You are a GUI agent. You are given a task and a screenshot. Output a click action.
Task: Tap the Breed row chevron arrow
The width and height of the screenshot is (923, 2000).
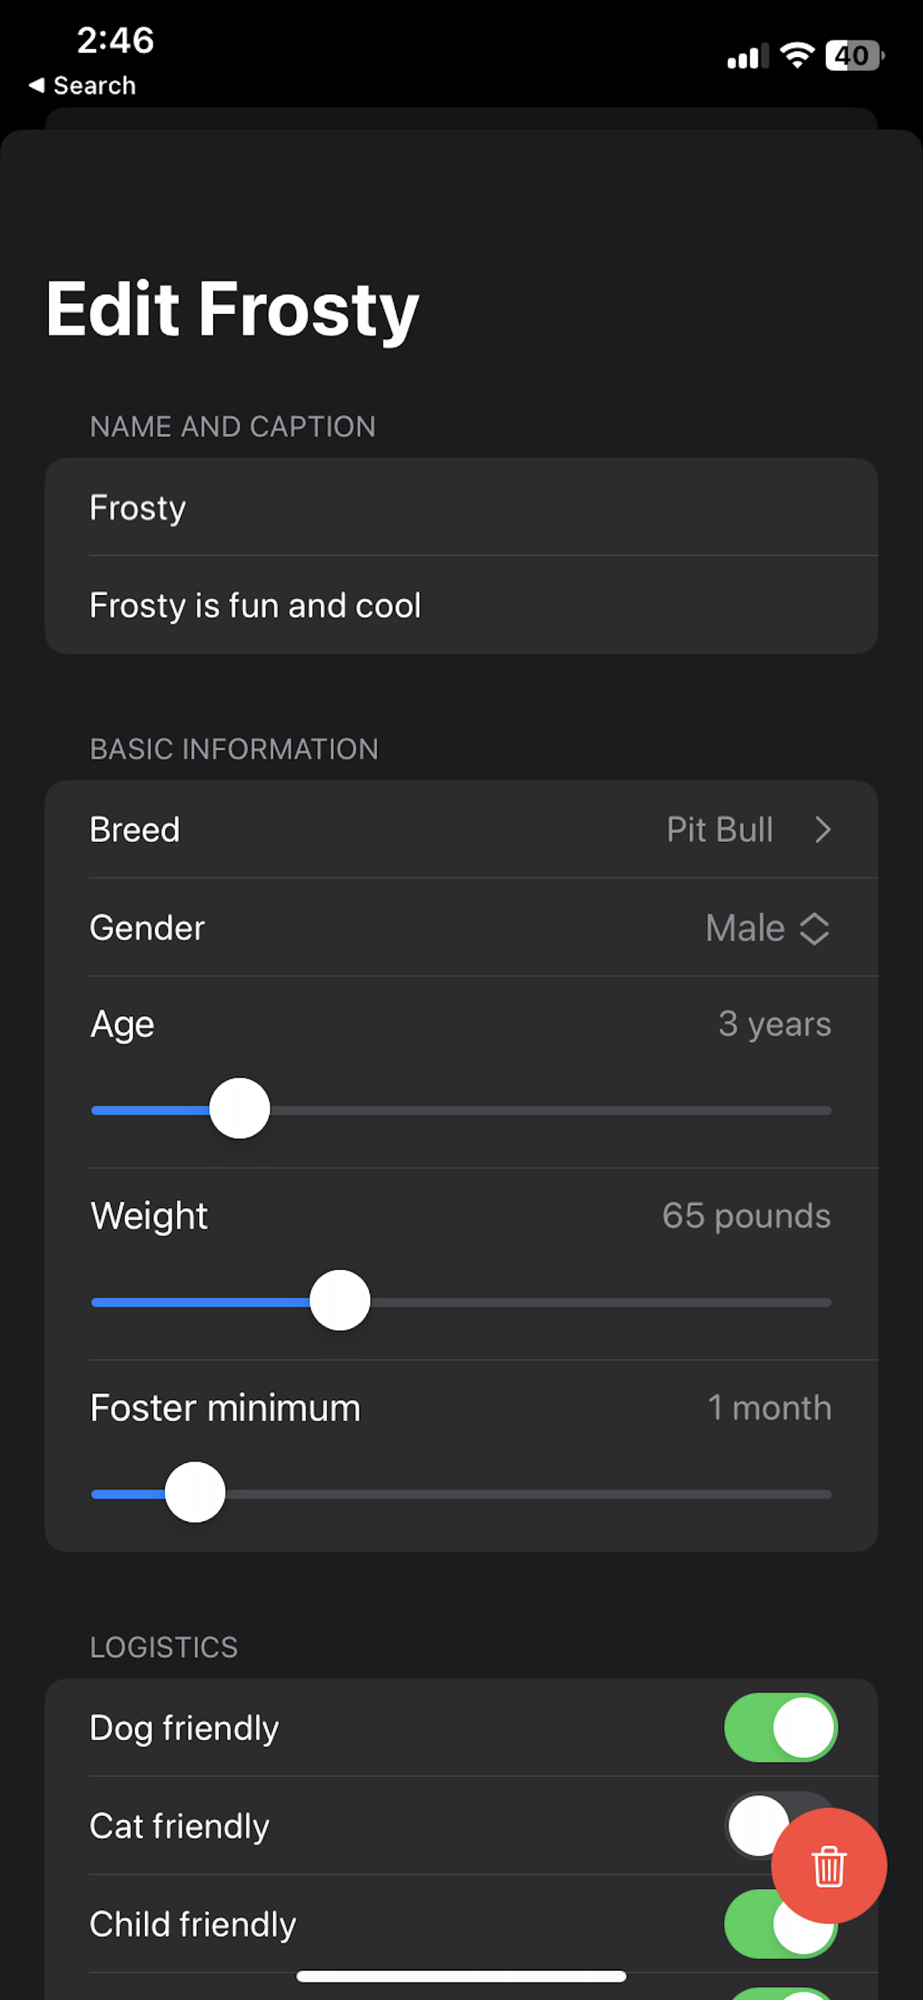click(822, 830)
